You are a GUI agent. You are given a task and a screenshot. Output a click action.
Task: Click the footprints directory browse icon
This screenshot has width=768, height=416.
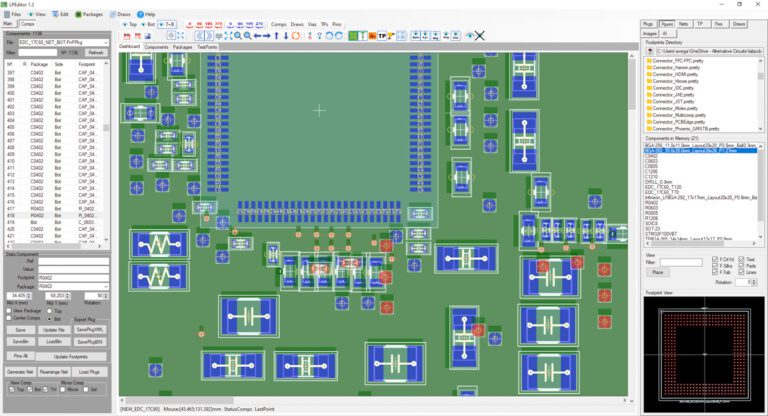pos(650,51)
